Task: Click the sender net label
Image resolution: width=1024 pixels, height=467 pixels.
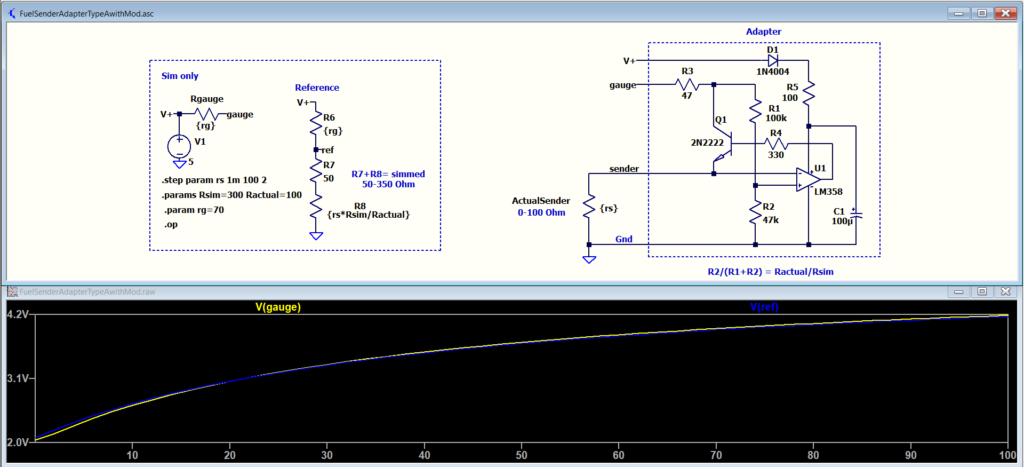Action: (x=623, y=169)
